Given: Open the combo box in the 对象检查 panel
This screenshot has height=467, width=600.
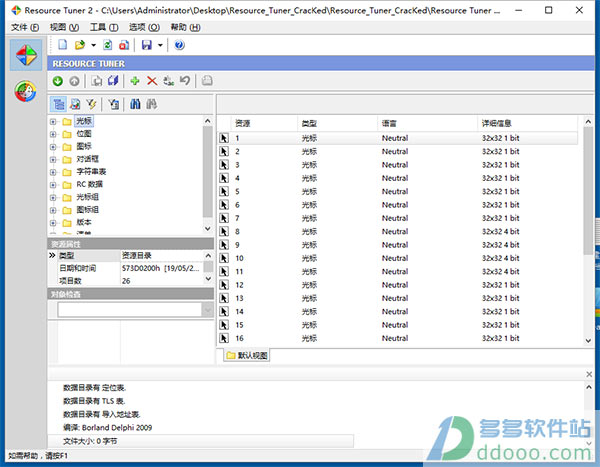Looking at the screenshot, I should 208,310.
